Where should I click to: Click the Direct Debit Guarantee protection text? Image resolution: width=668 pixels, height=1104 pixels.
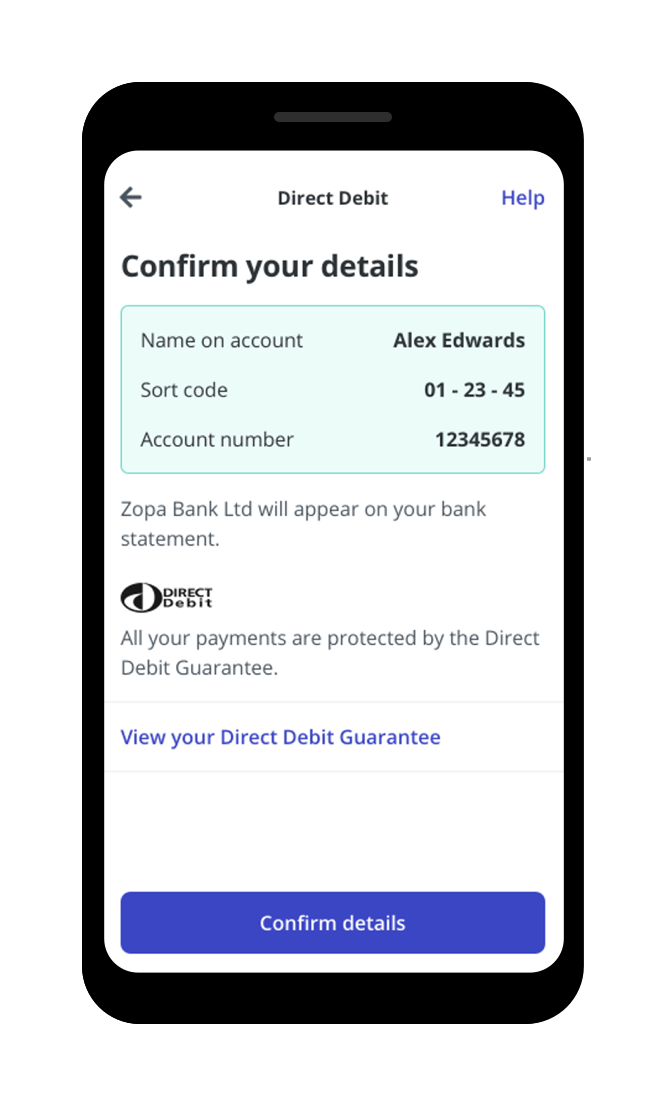(330, 653)
